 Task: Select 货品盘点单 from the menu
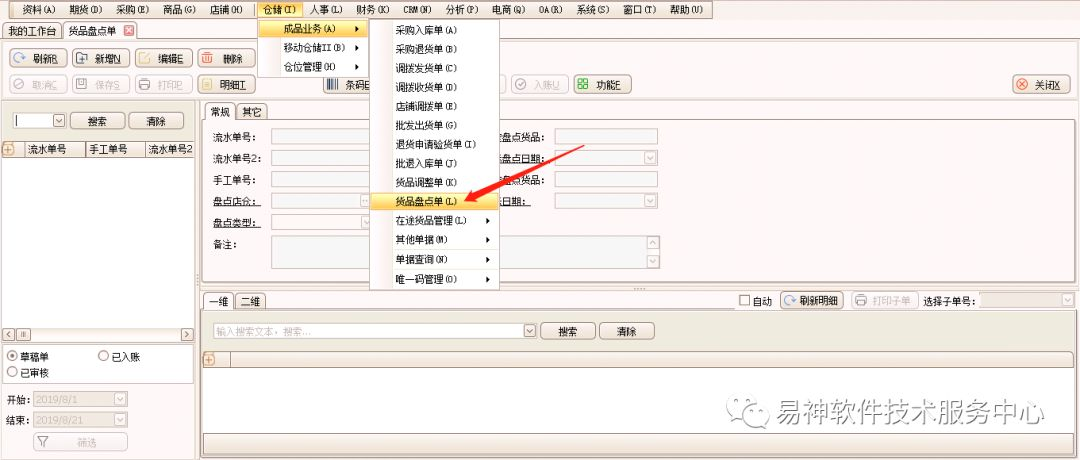[426, 202]
